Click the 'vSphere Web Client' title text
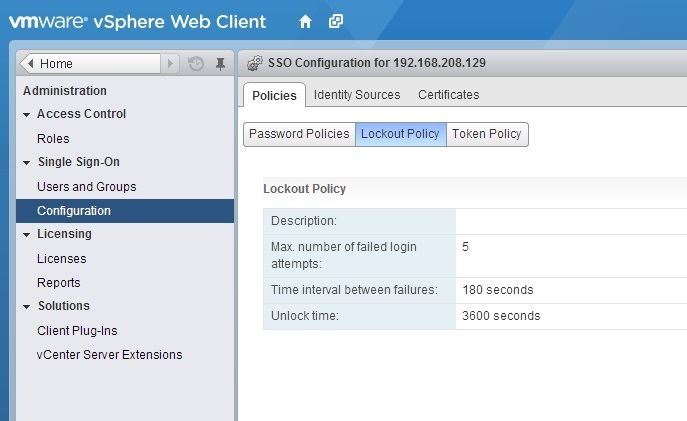The height and width of the screenshot is (421, 687). [180, 22]
